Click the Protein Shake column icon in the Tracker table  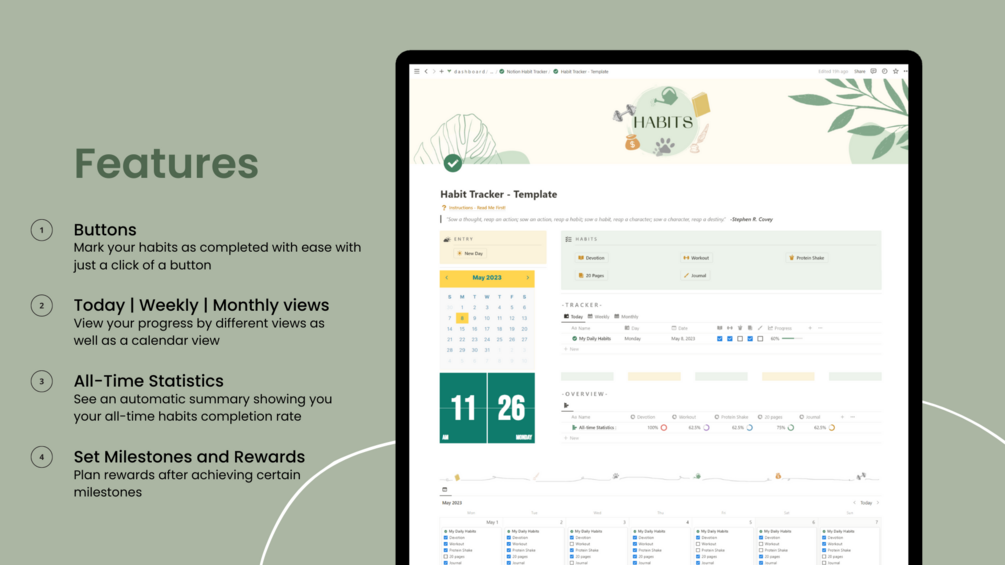(x=740, y=328)
